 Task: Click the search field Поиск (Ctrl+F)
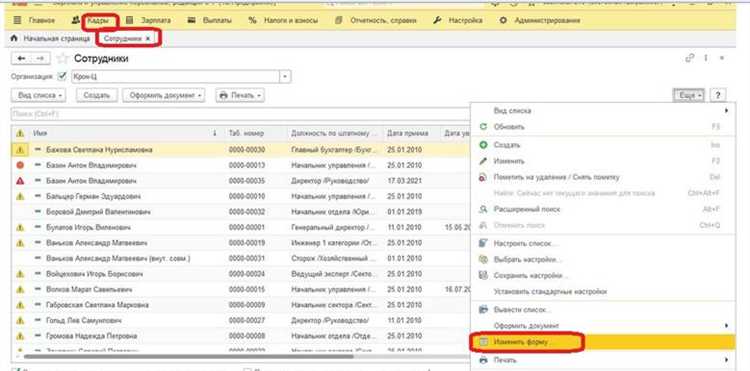point(241,114)
